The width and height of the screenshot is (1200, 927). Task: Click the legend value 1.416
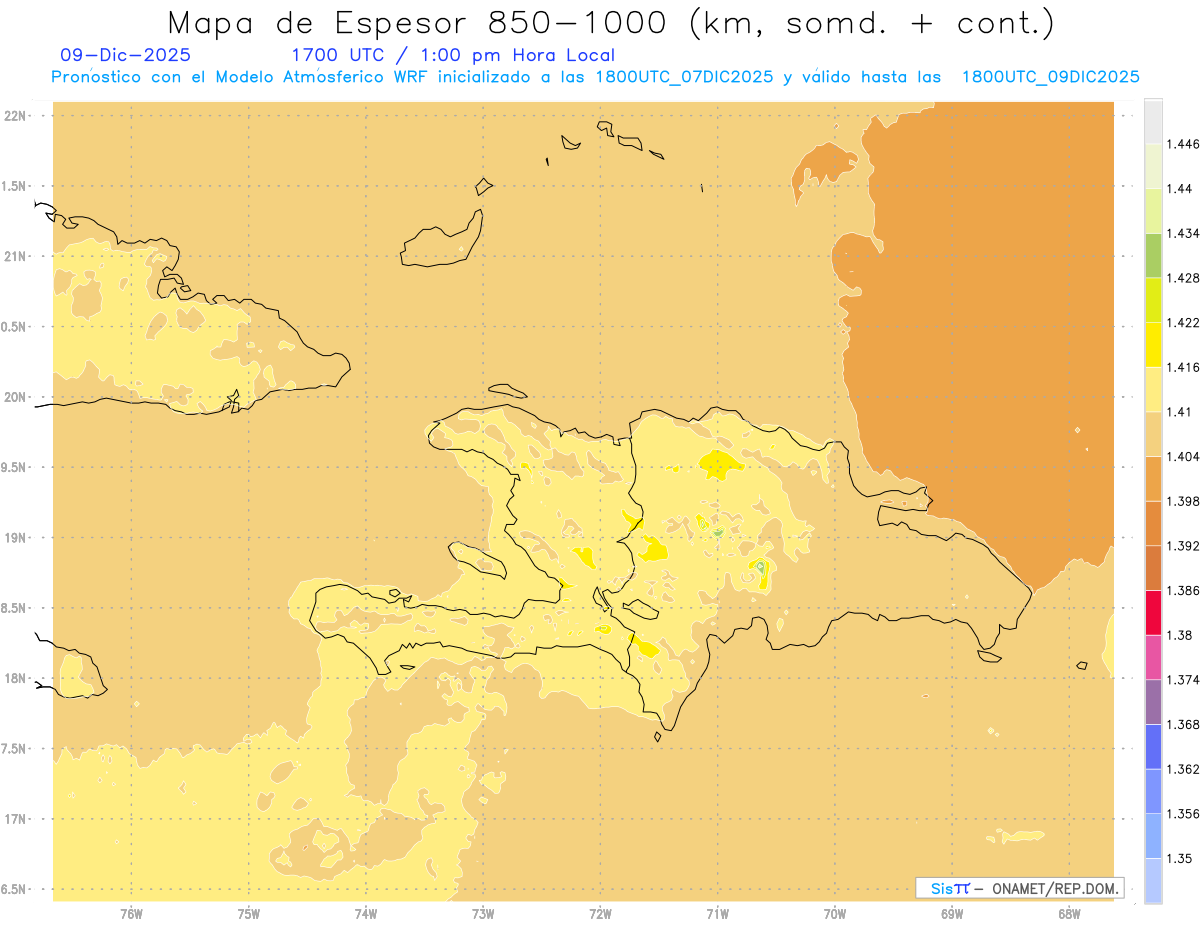point(1182,367)
